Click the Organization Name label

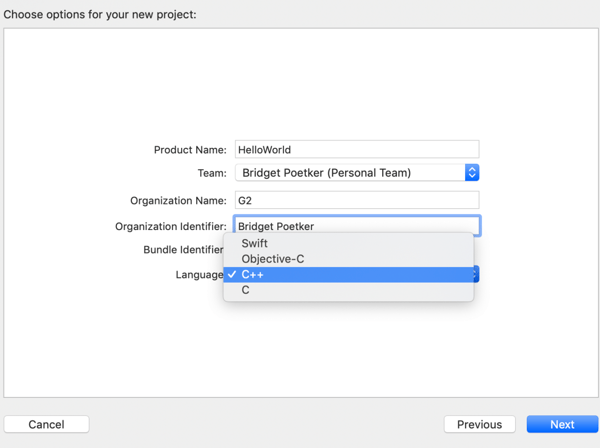click(x=178, y=200)
